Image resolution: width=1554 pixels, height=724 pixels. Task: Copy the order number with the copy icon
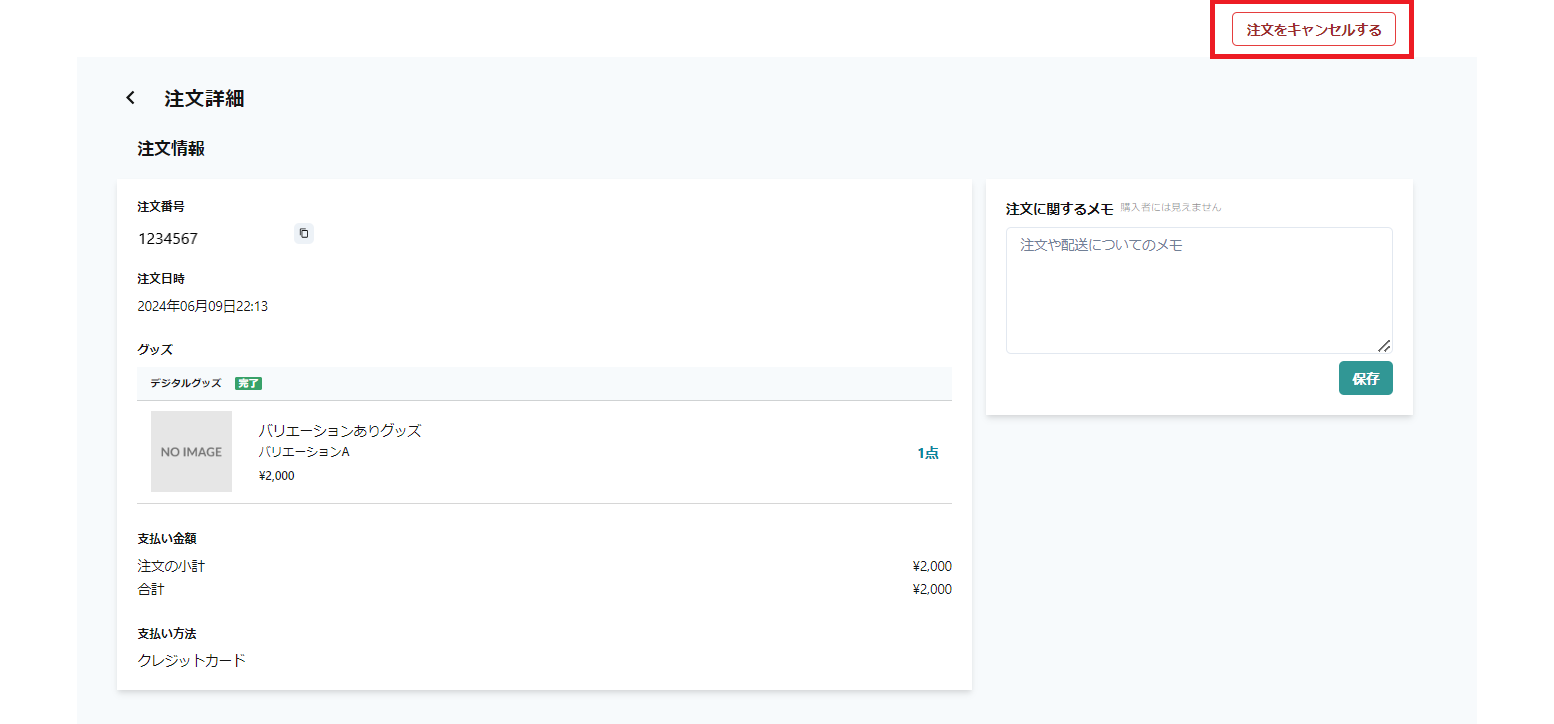point(304,233)
